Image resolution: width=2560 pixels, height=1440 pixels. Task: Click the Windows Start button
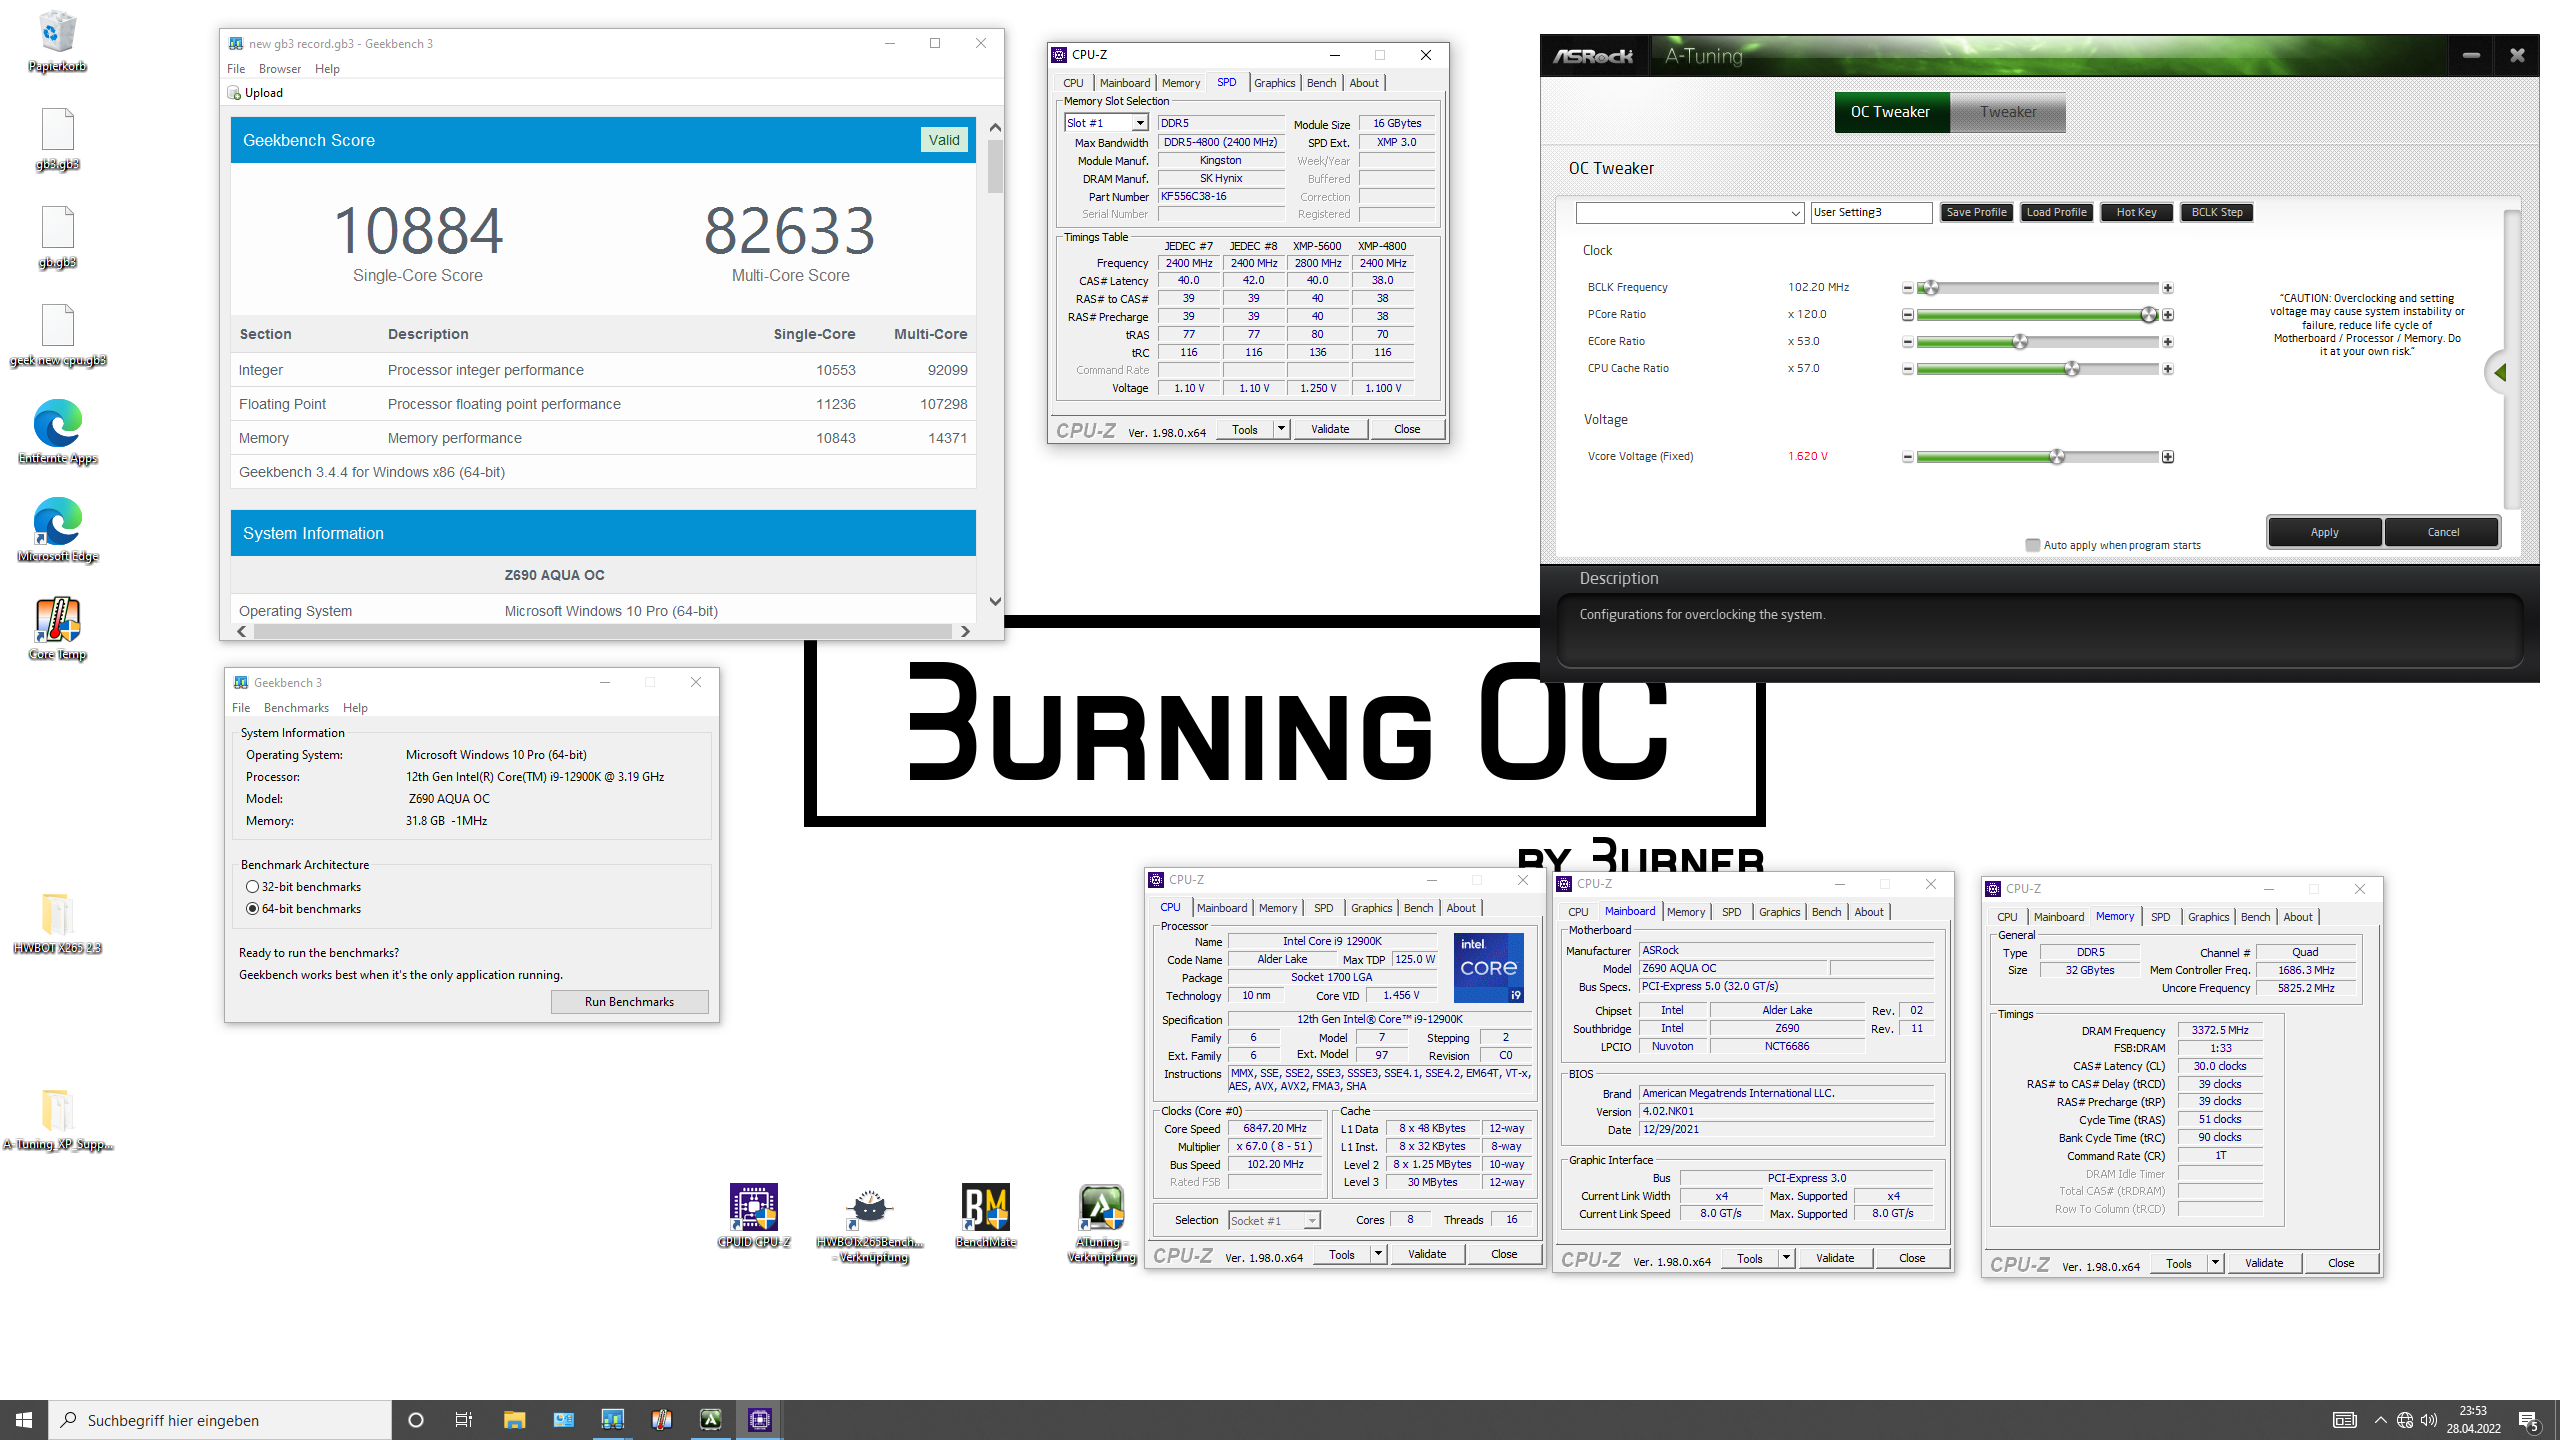(24, 1420)
